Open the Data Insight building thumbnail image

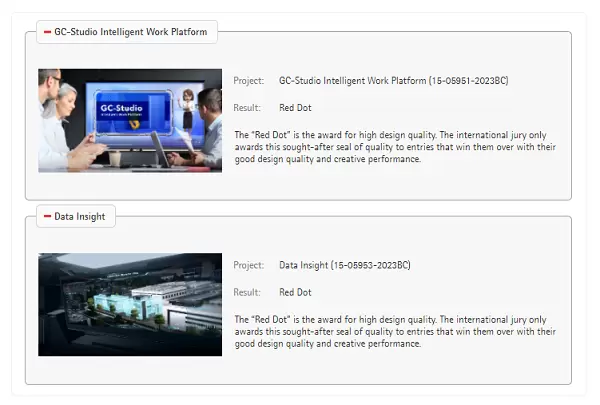click(x=130, y=304)
